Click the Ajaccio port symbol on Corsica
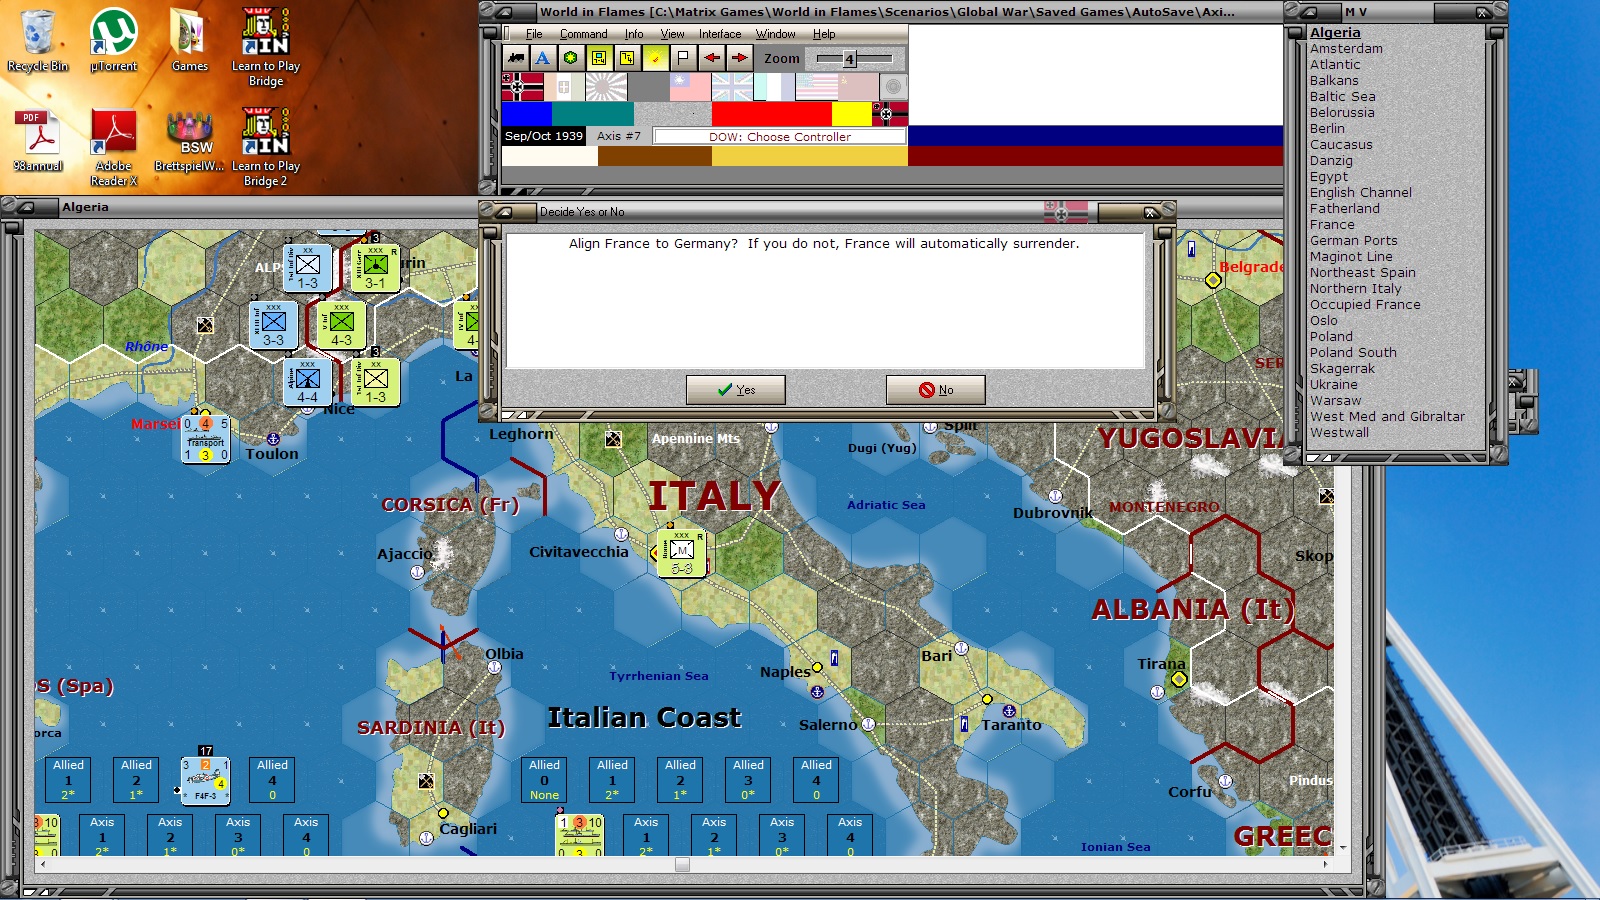1600x900 pixels. pos(417,572)
